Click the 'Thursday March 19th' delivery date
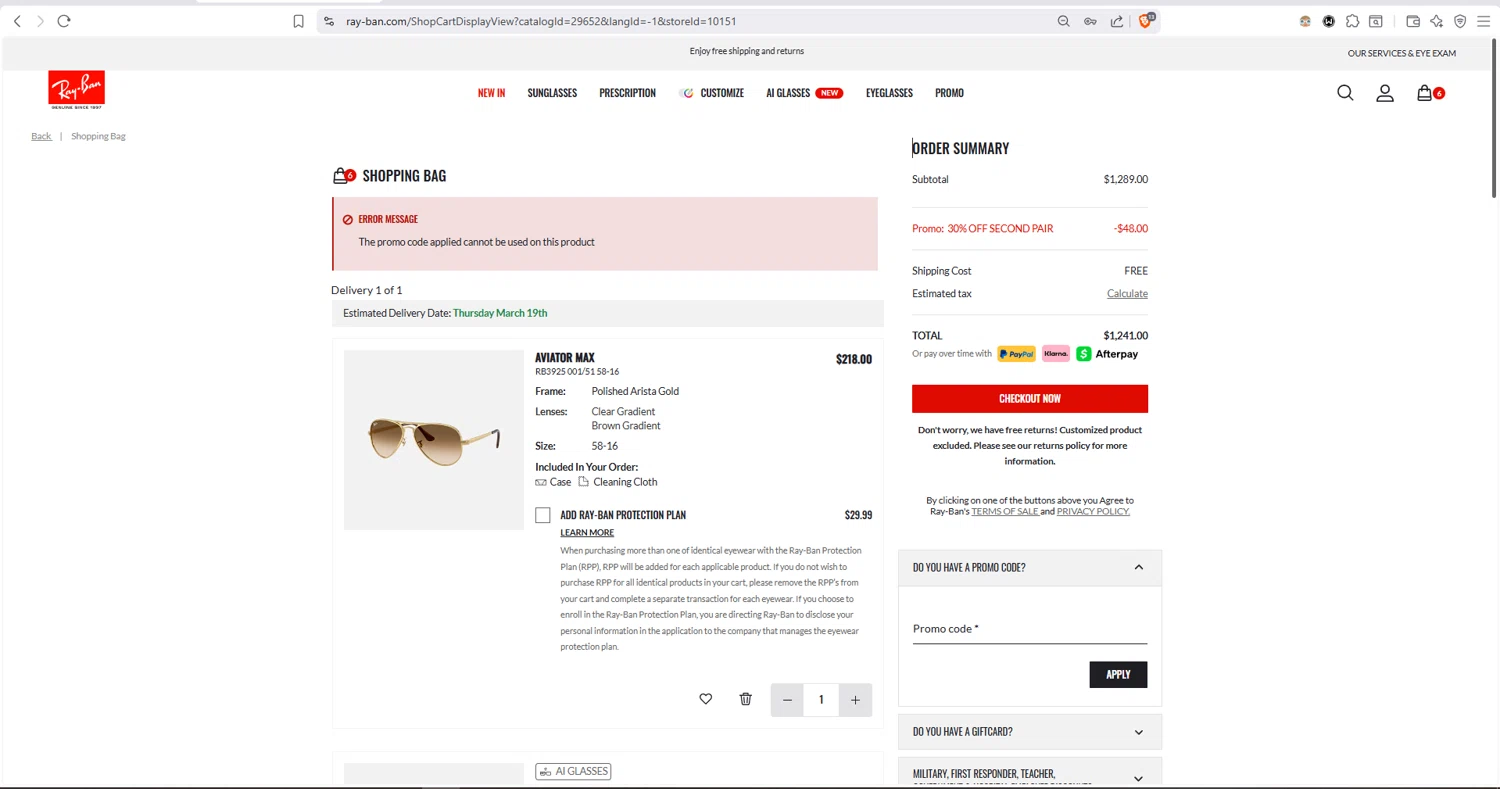 coord(500,313)
